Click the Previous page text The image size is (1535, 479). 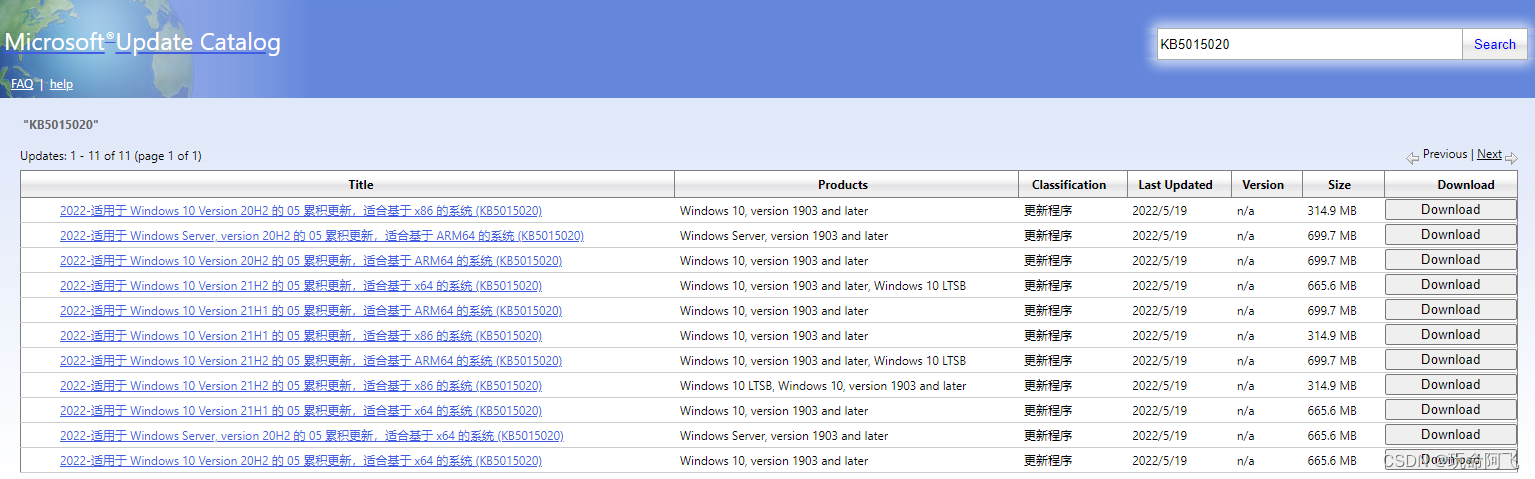click(1445, 154)
